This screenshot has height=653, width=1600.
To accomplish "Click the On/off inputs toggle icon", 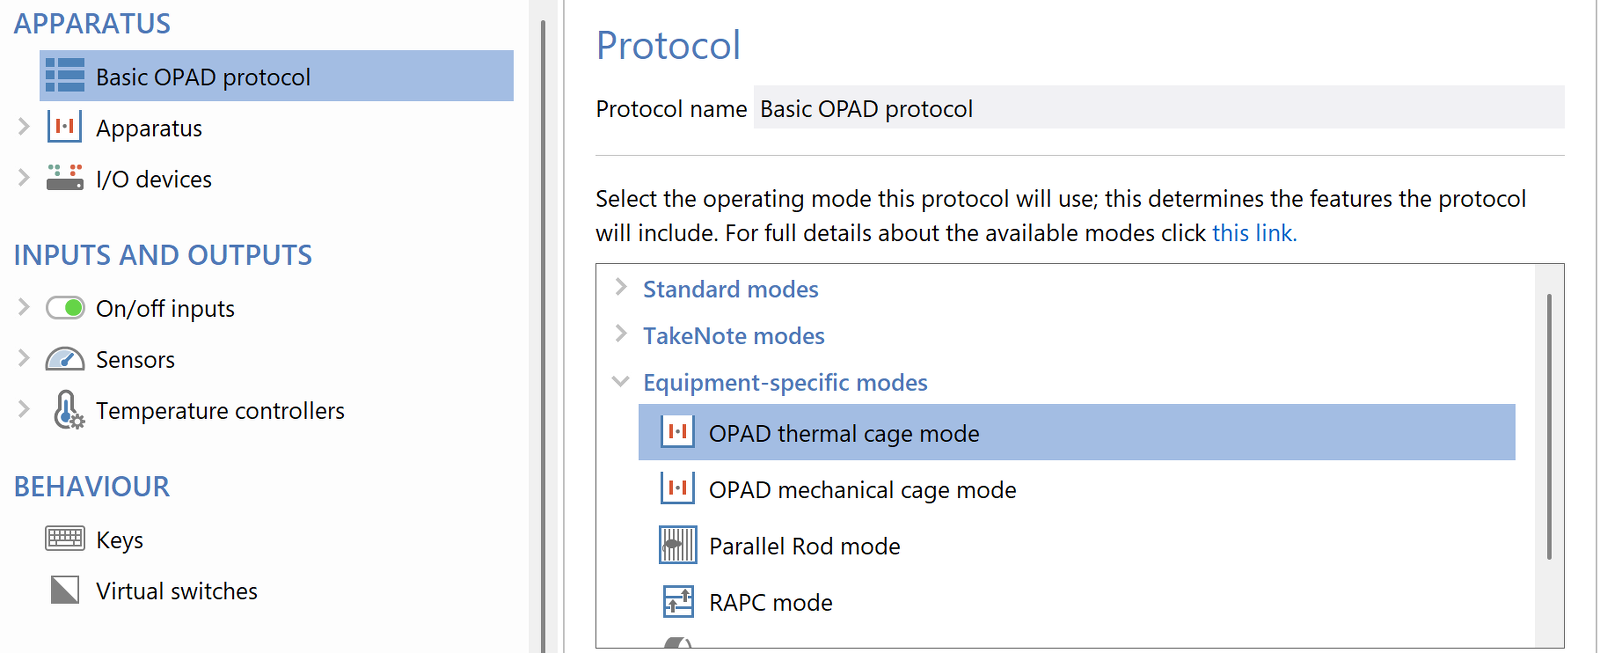I will (65, 308).
